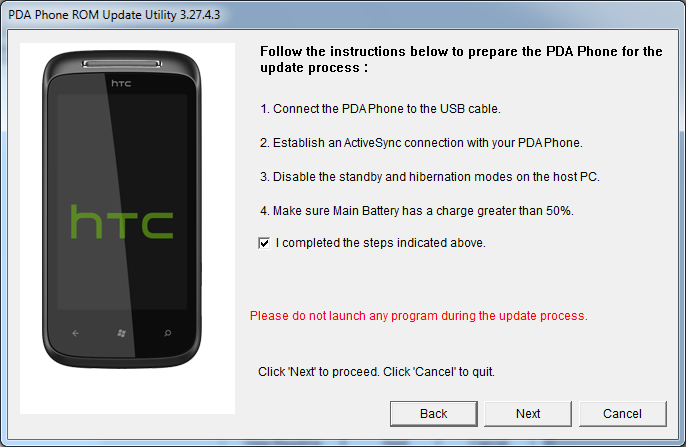Click the red 'do not launch any program' warning
This screenshot has width=686, height=447.
(419, 316)
